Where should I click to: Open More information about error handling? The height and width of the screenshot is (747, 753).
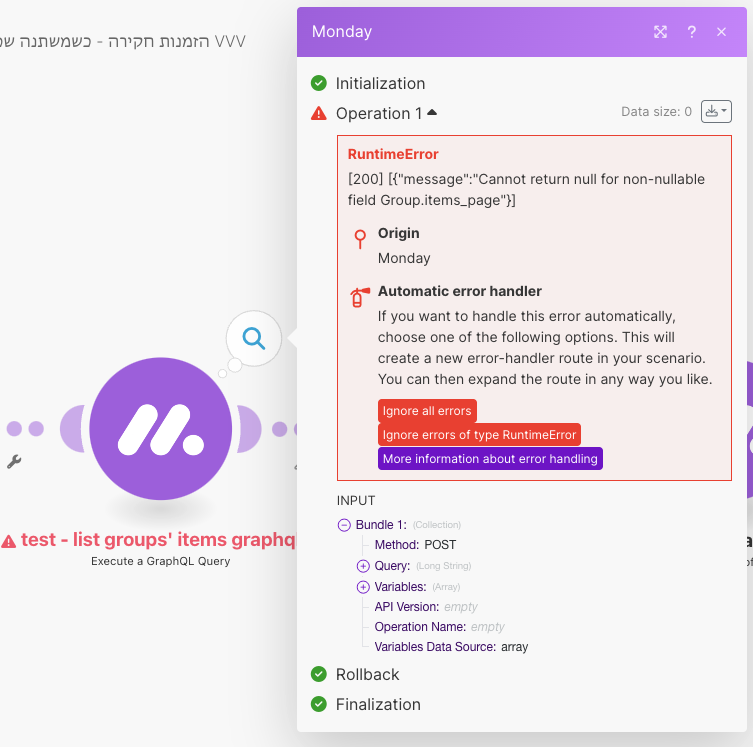point(490,459)
